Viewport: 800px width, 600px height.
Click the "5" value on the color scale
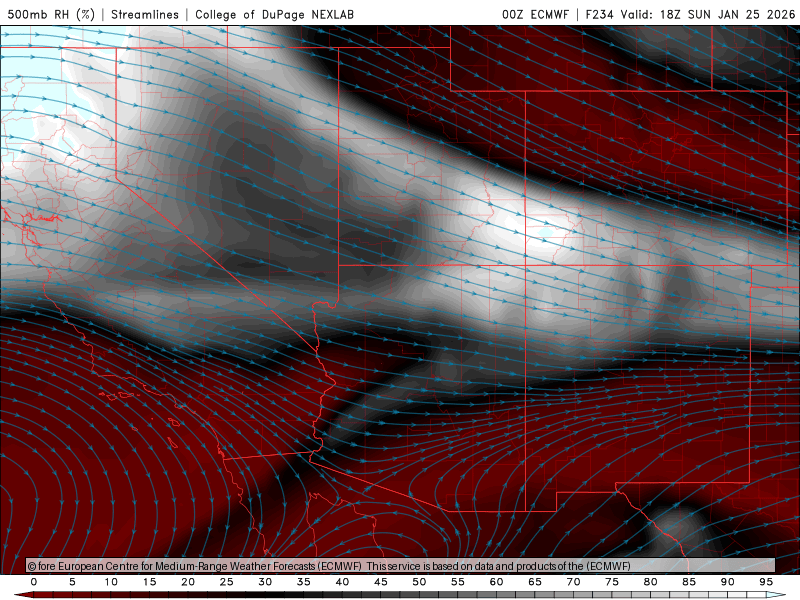click(x=72, y=582)
